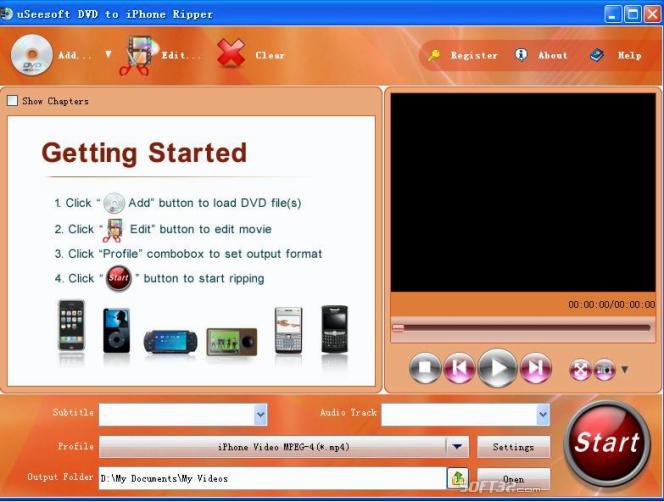Click the big red Start button
Screen dimensions: 664x502
607,443
